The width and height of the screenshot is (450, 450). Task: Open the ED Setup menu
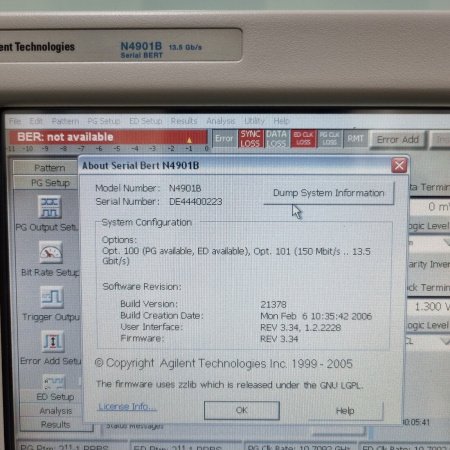click(x=146, y=121)
